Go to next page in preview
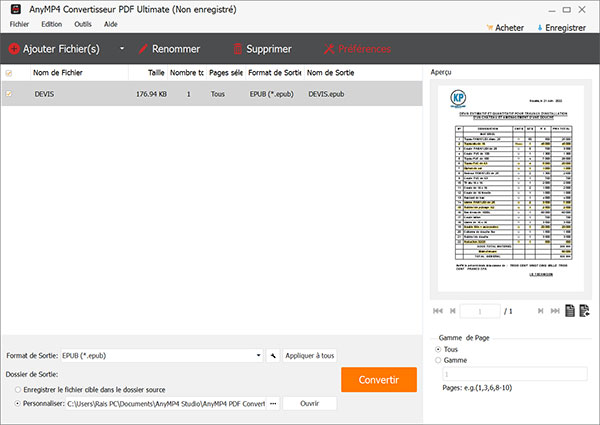 (540, 311)
